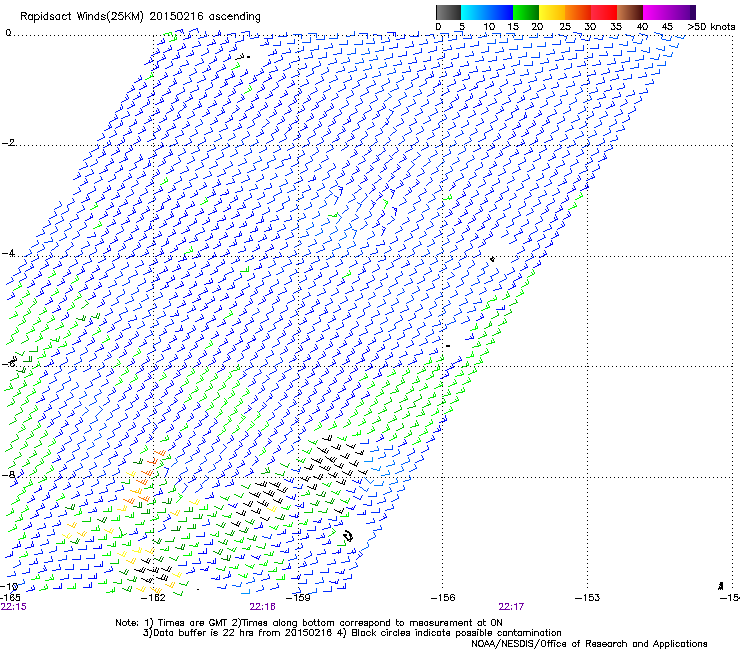Click the note line starting 'Note: 1) Times are GMT'
Image resolution: width=740 pixels, height=650 pixels.
tap(309, 623)
